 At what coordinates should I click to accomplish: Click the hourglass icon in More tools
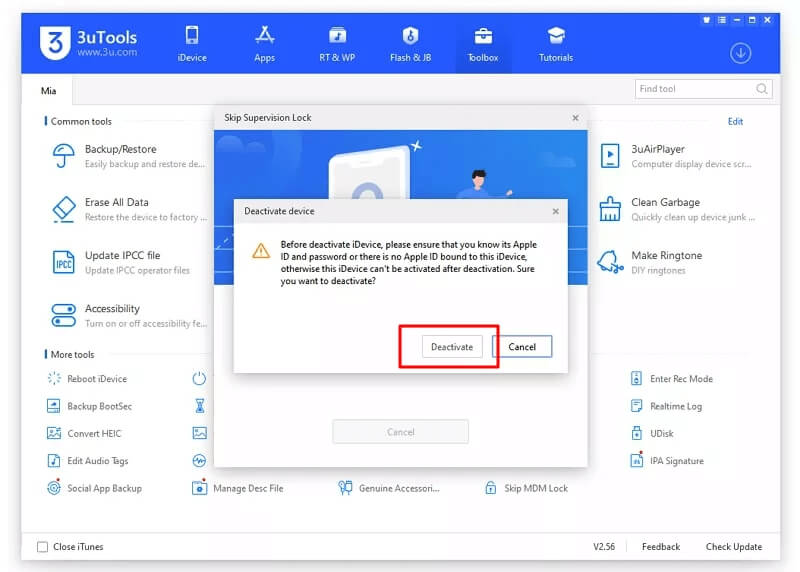(199, 406)
